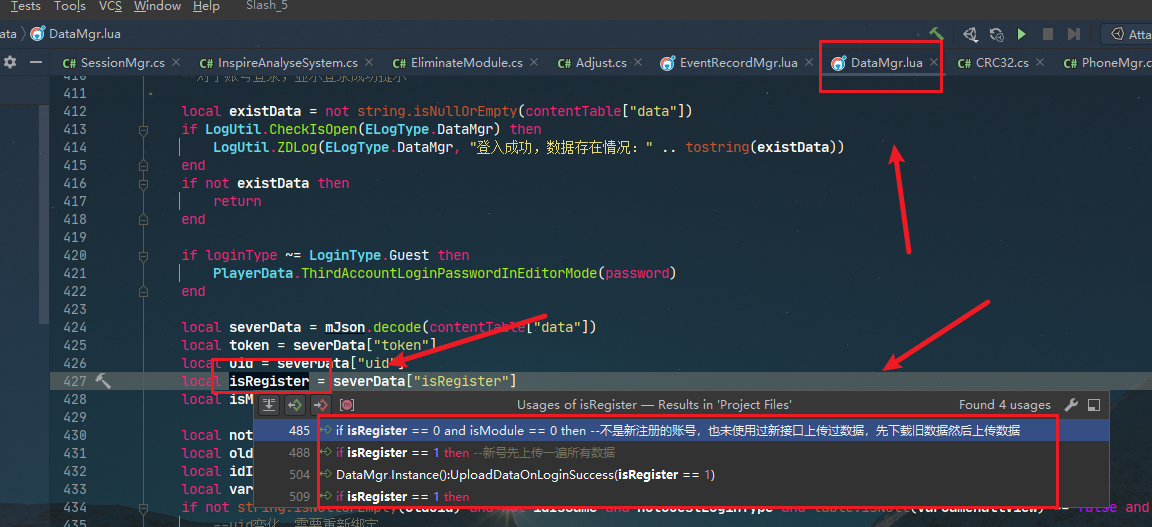
Task: Toggle the red-arrow usages filter
Action: click(320, 405)
